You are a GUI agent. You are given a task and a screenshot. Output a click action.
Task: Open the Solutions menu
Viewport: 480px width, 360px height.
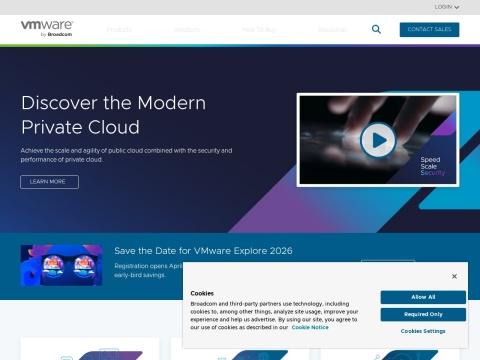click(187, 30)
